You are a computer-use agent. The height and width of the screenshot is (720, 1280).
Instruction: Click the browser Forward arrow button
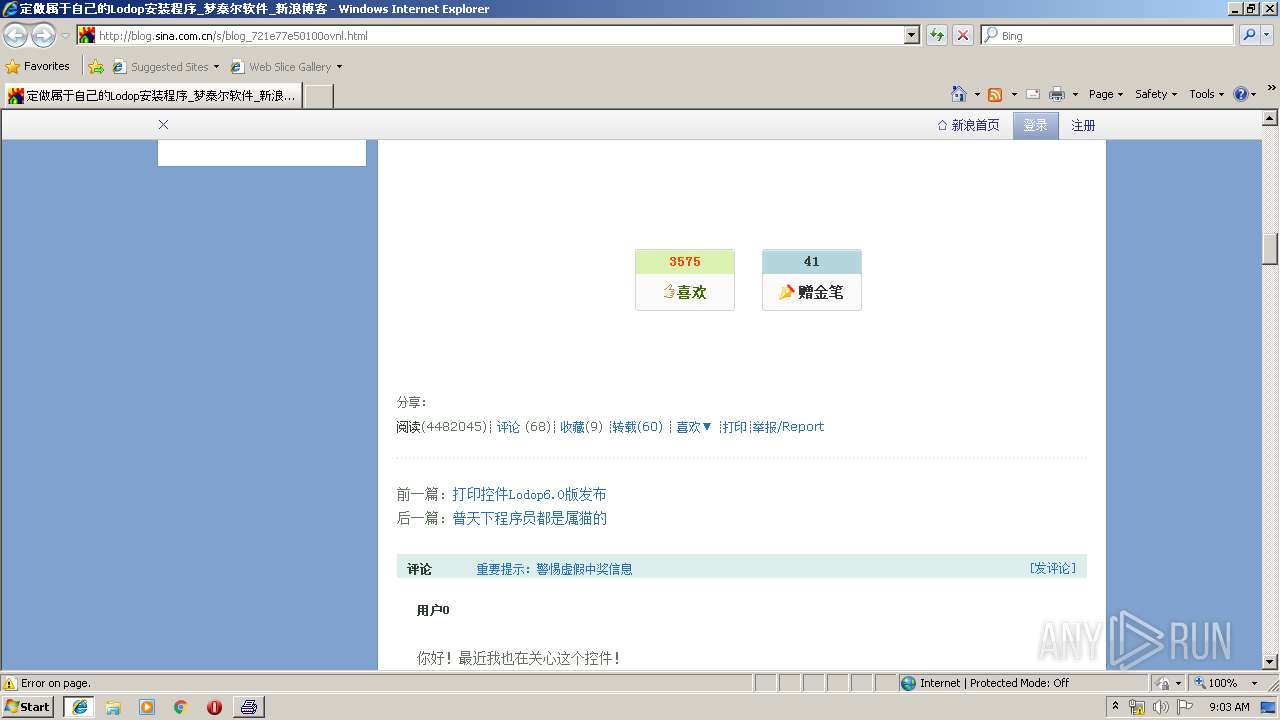[43, 35]
